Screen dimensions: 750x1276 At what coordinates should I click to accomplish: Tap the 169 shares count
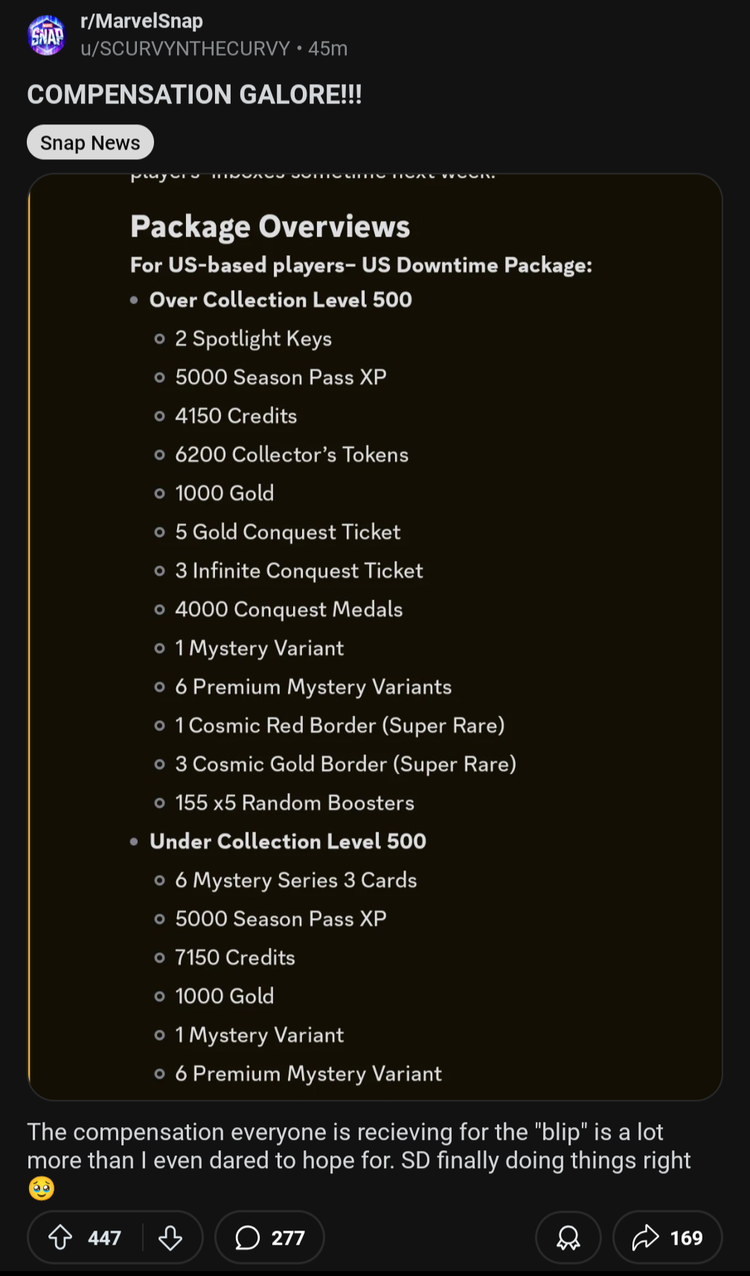[686, 1238]
